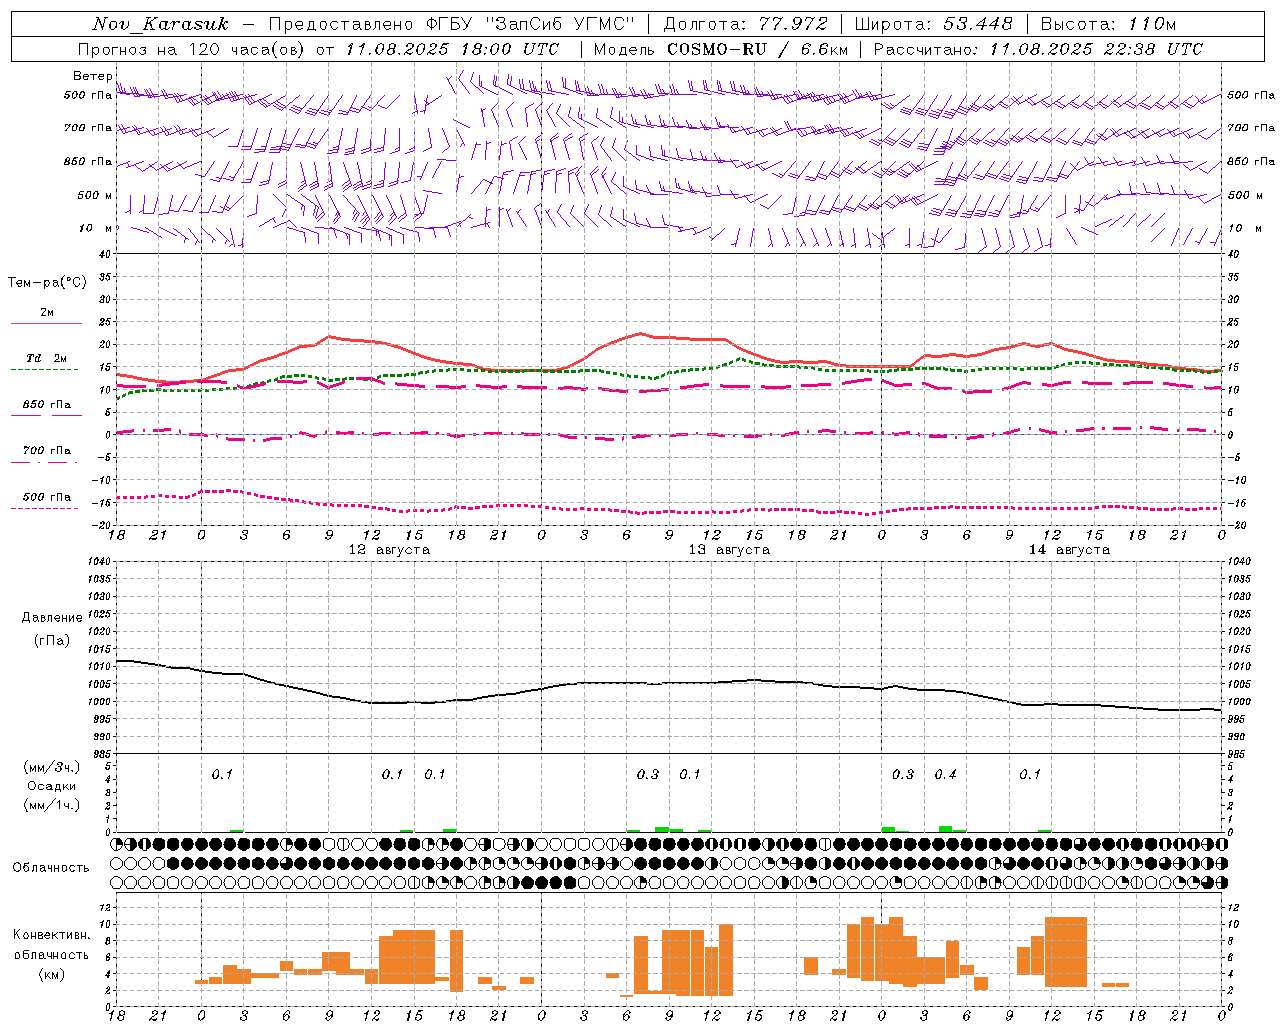This screenshot has width=1280, height=1024.
Task: Click the 13 августа date label
Action: click(729, 550)
